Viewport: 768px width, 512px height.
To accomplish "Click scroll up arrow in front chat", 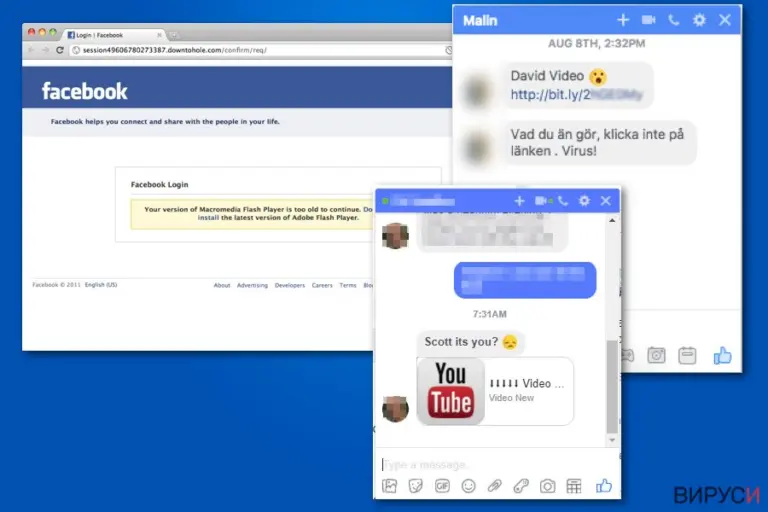I will pyautogui.click(x=612, y=221).
